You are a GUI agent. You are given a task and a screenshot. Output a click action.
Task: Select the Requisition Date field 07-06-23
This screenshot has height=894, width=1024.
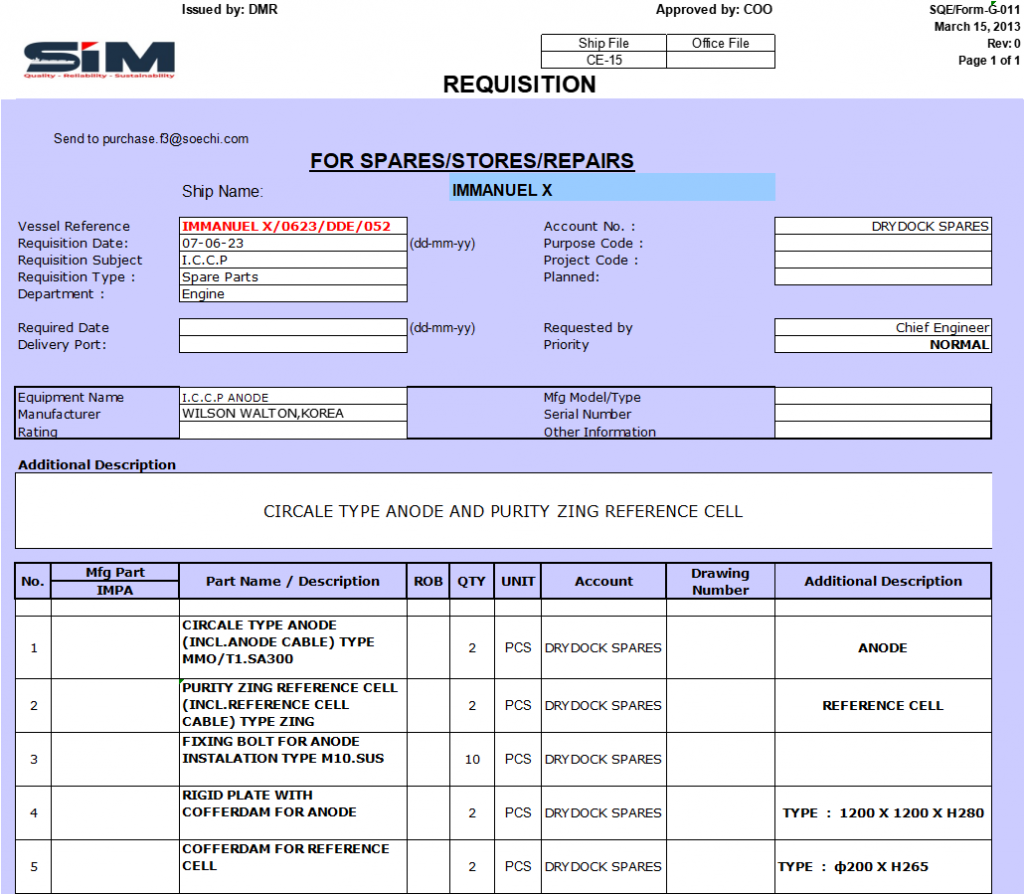pyautogui.click(x=293, y=243)
